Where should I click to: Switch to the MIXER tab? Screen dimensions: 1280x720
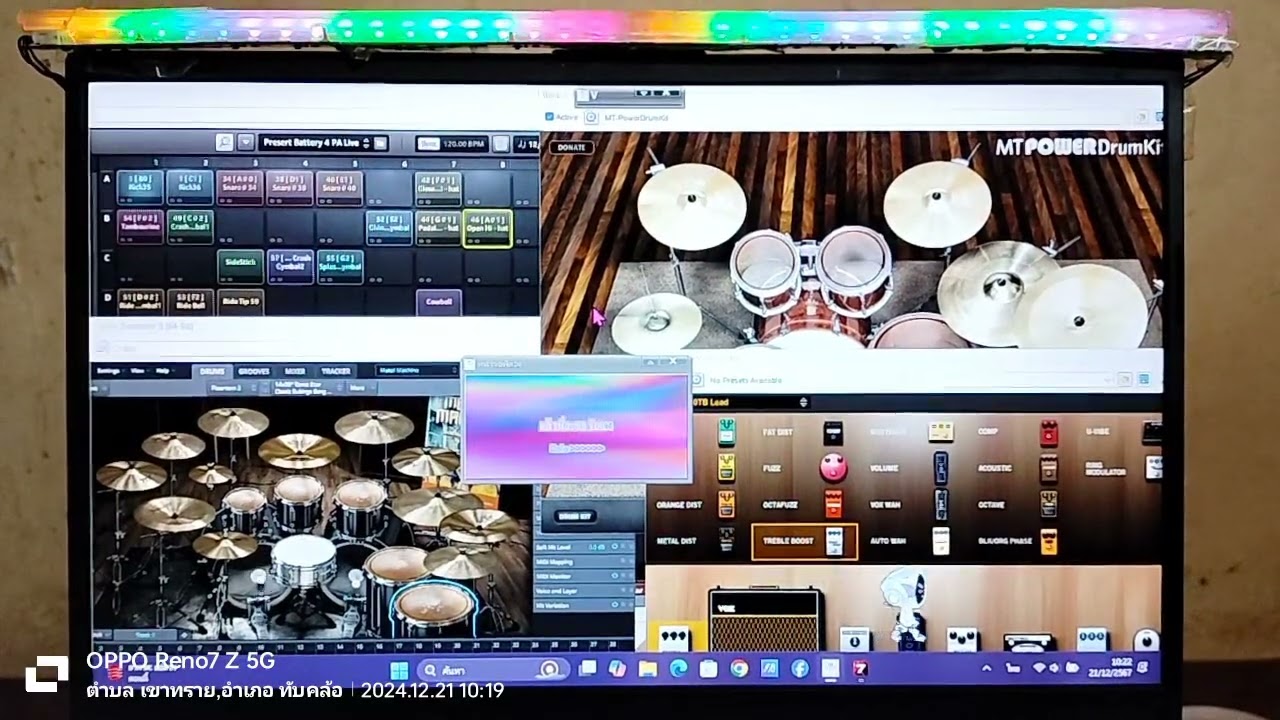pyautogui.click(x=295, y=371)
